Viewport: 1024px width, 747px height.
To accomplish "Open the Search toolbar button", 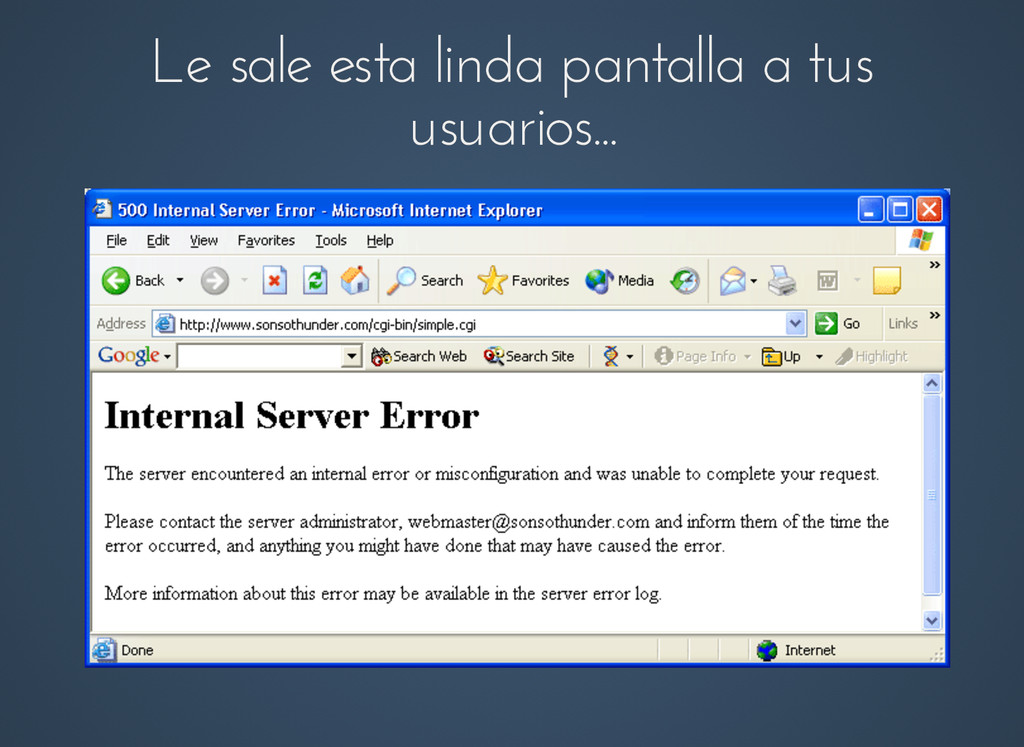I will coord(425,281).
